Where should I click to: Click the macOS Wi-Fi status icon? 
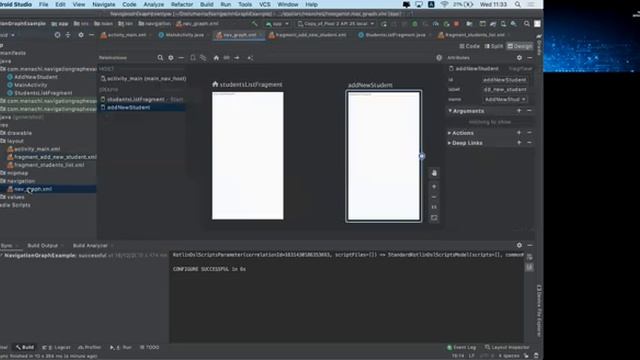(444, 4)
